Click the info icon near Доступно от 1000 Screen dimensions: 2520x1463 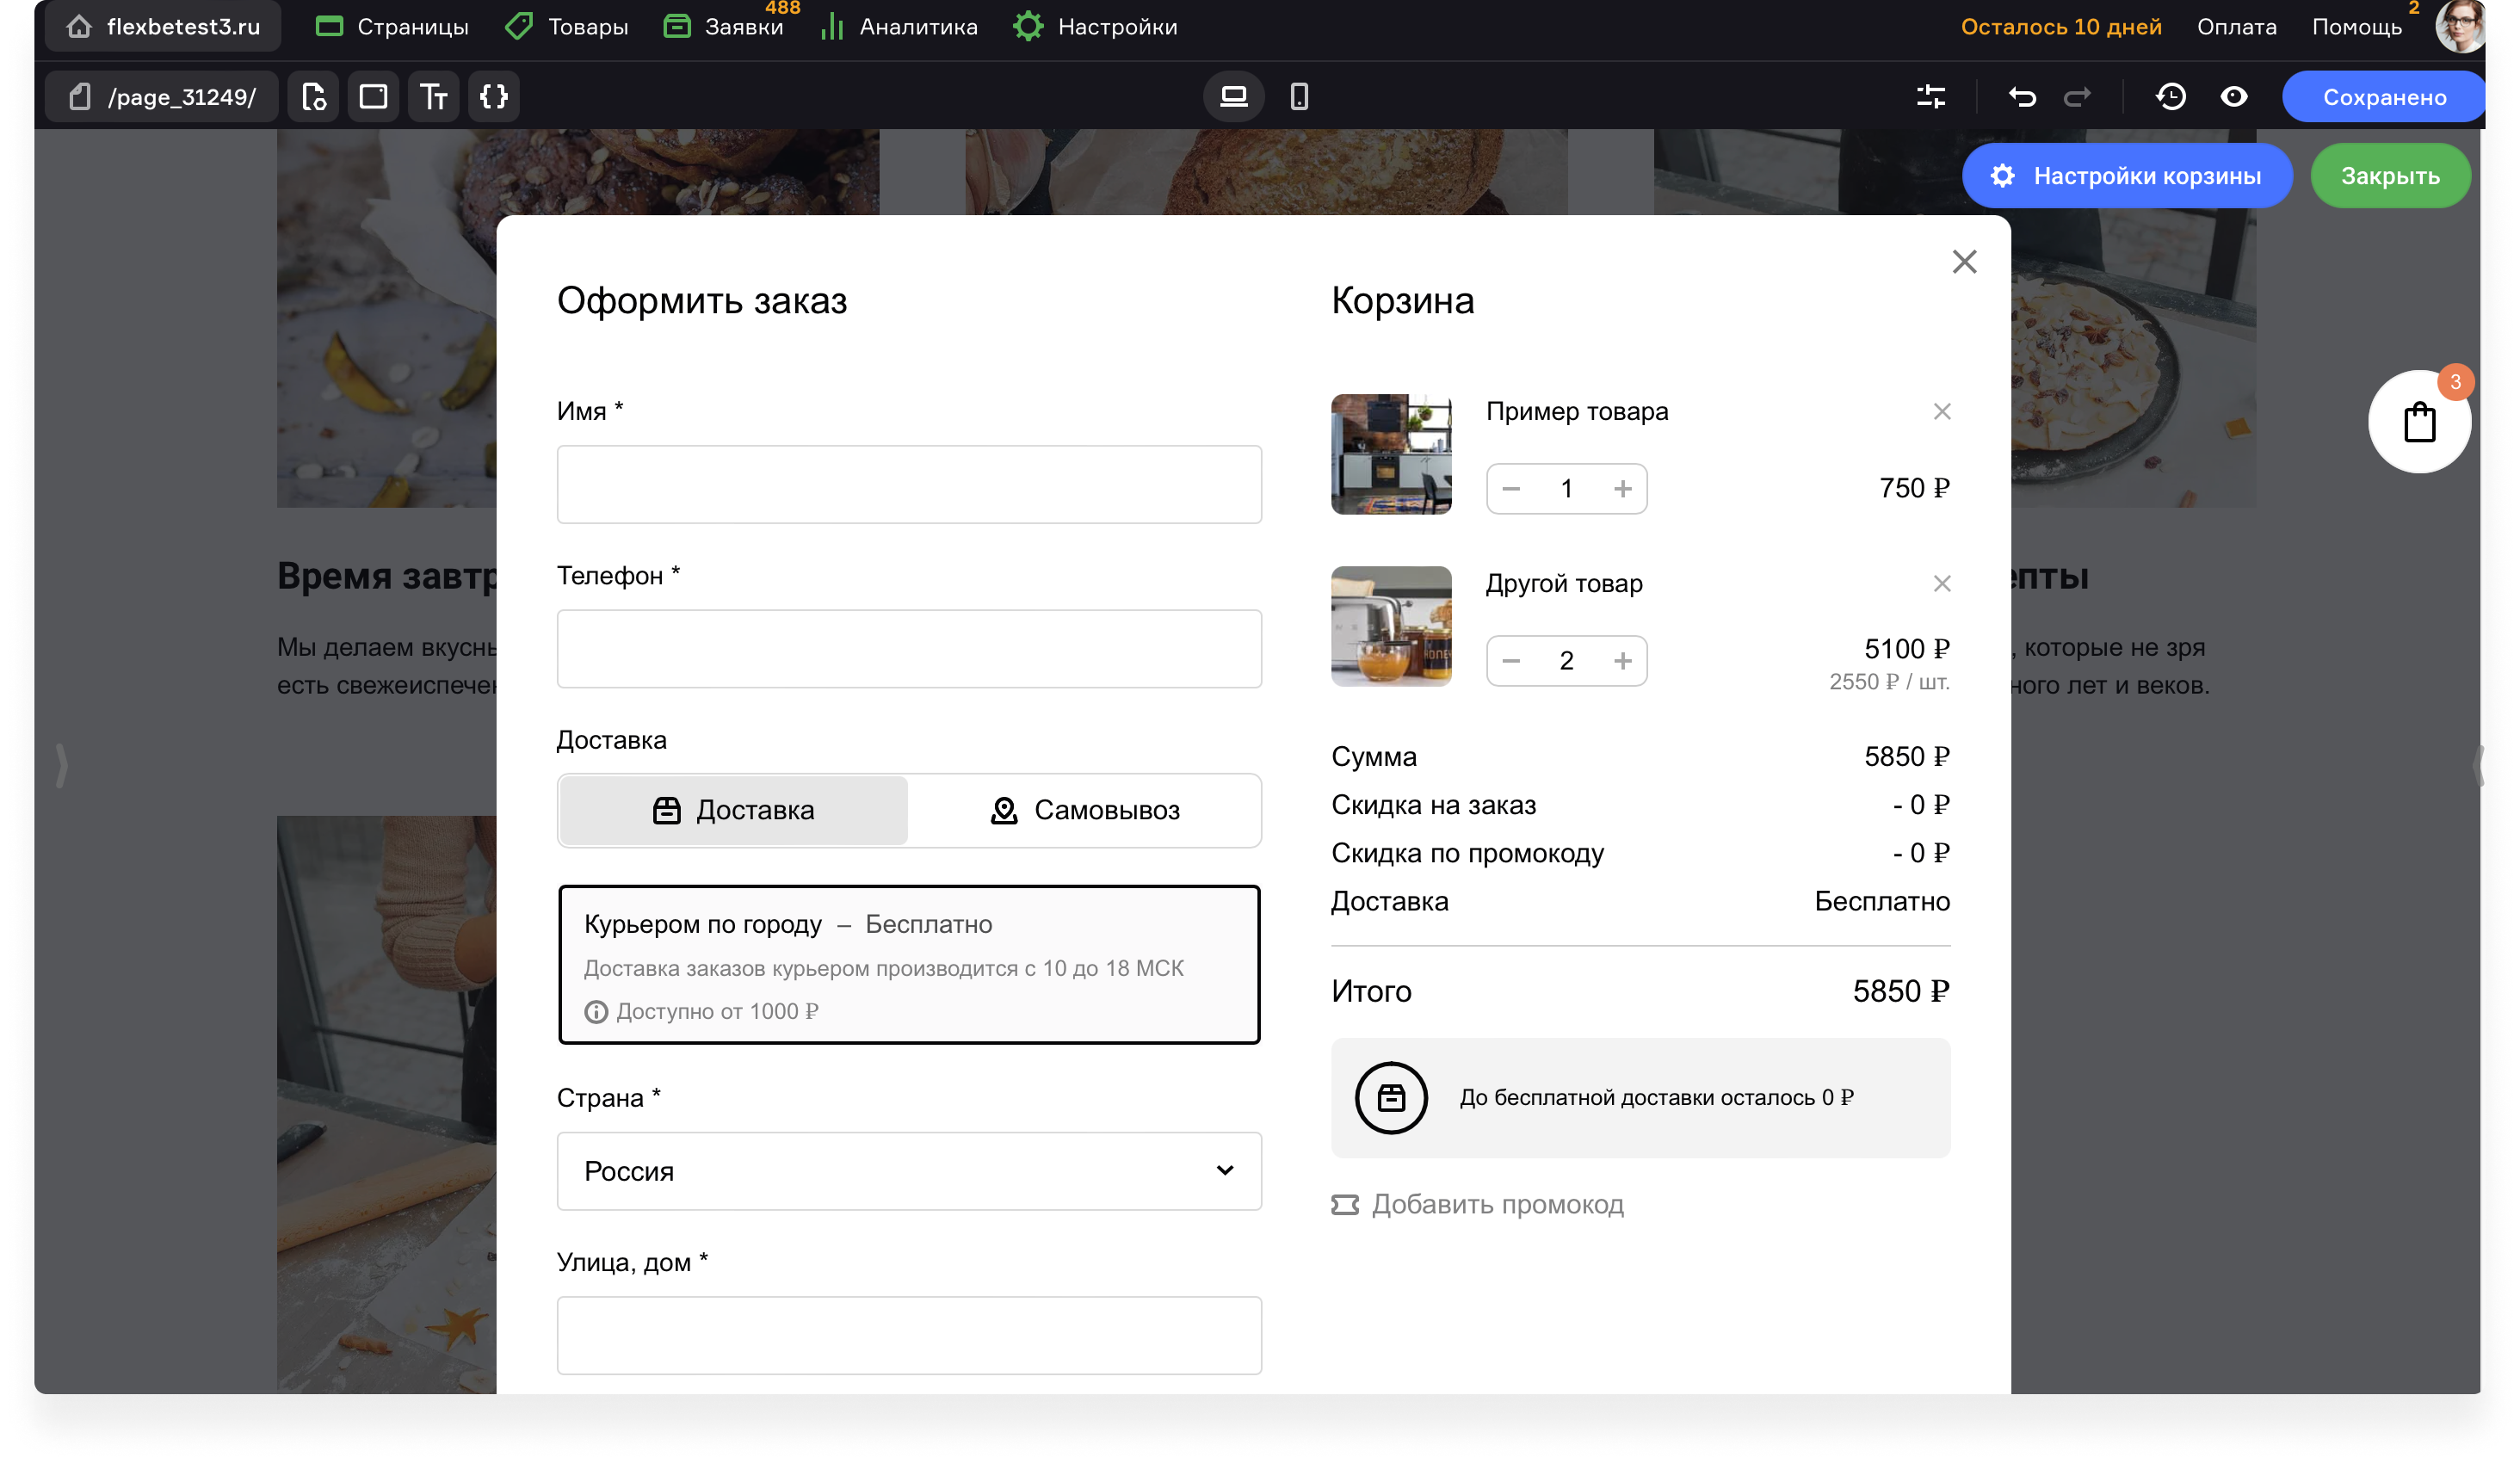596,1012
